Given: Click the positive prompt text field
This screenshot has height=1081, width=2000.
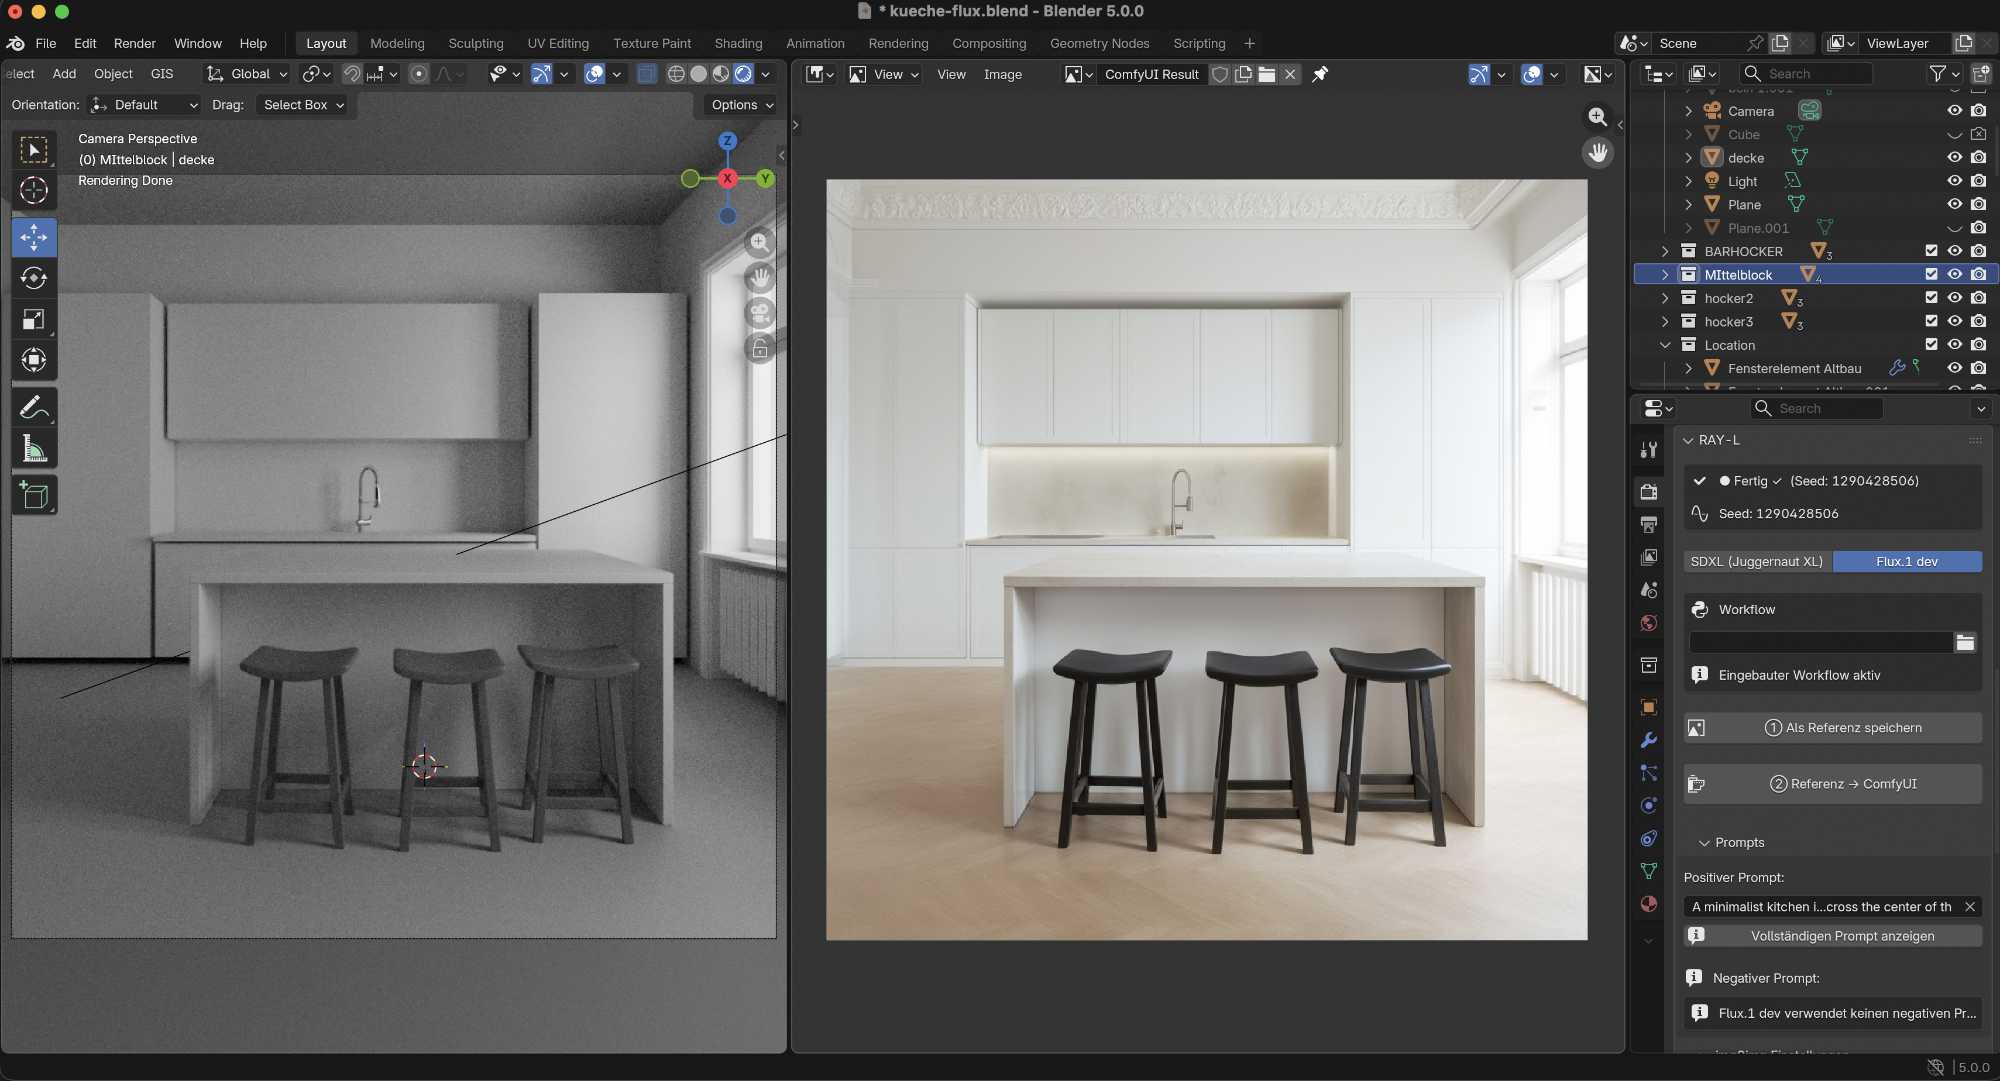Looking at the screenshot, I should [x=1820, y=907].
